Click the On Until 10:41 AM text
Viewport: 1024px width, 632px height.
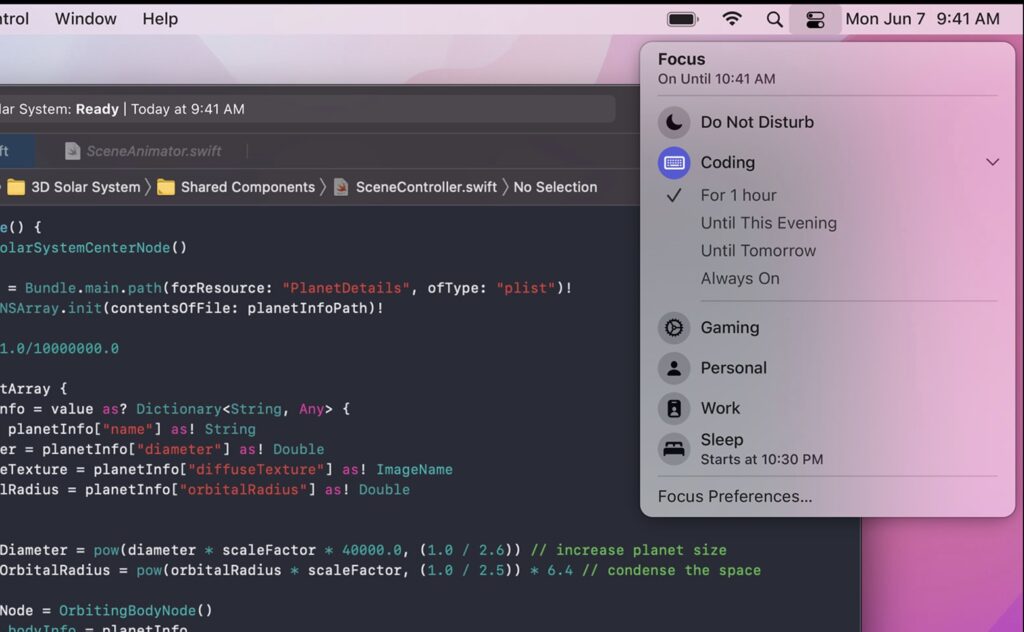716,79
